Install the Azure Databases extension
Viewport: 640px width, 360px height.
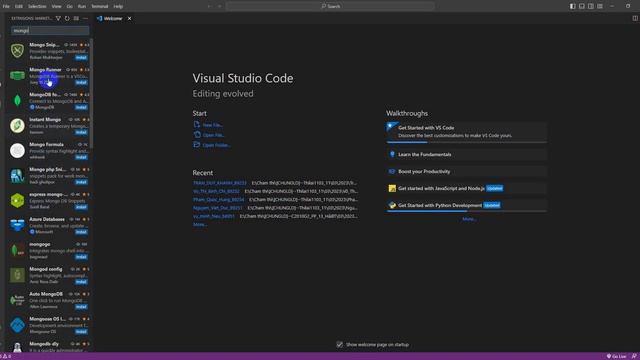coord(81,232)
